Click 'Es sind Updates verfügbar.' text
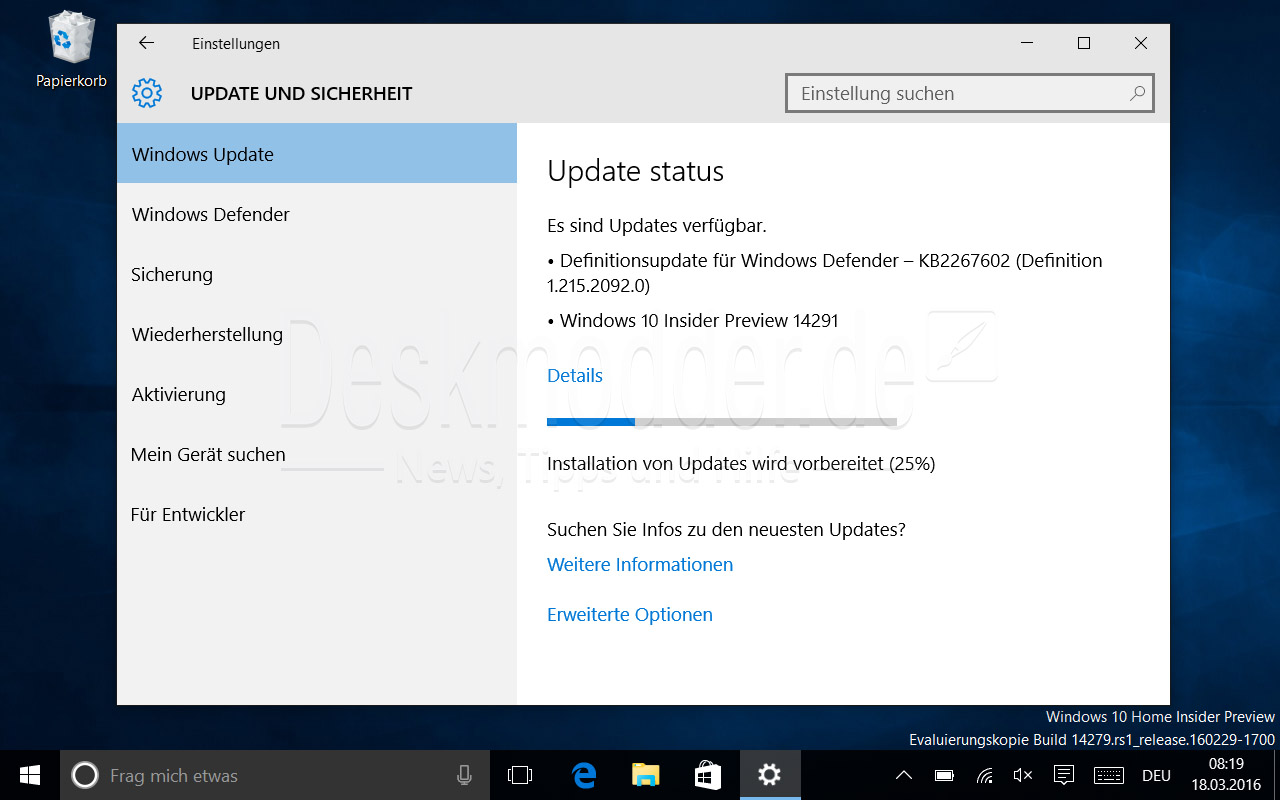Screen dimensions: 1280x800 tap(657, 225)
